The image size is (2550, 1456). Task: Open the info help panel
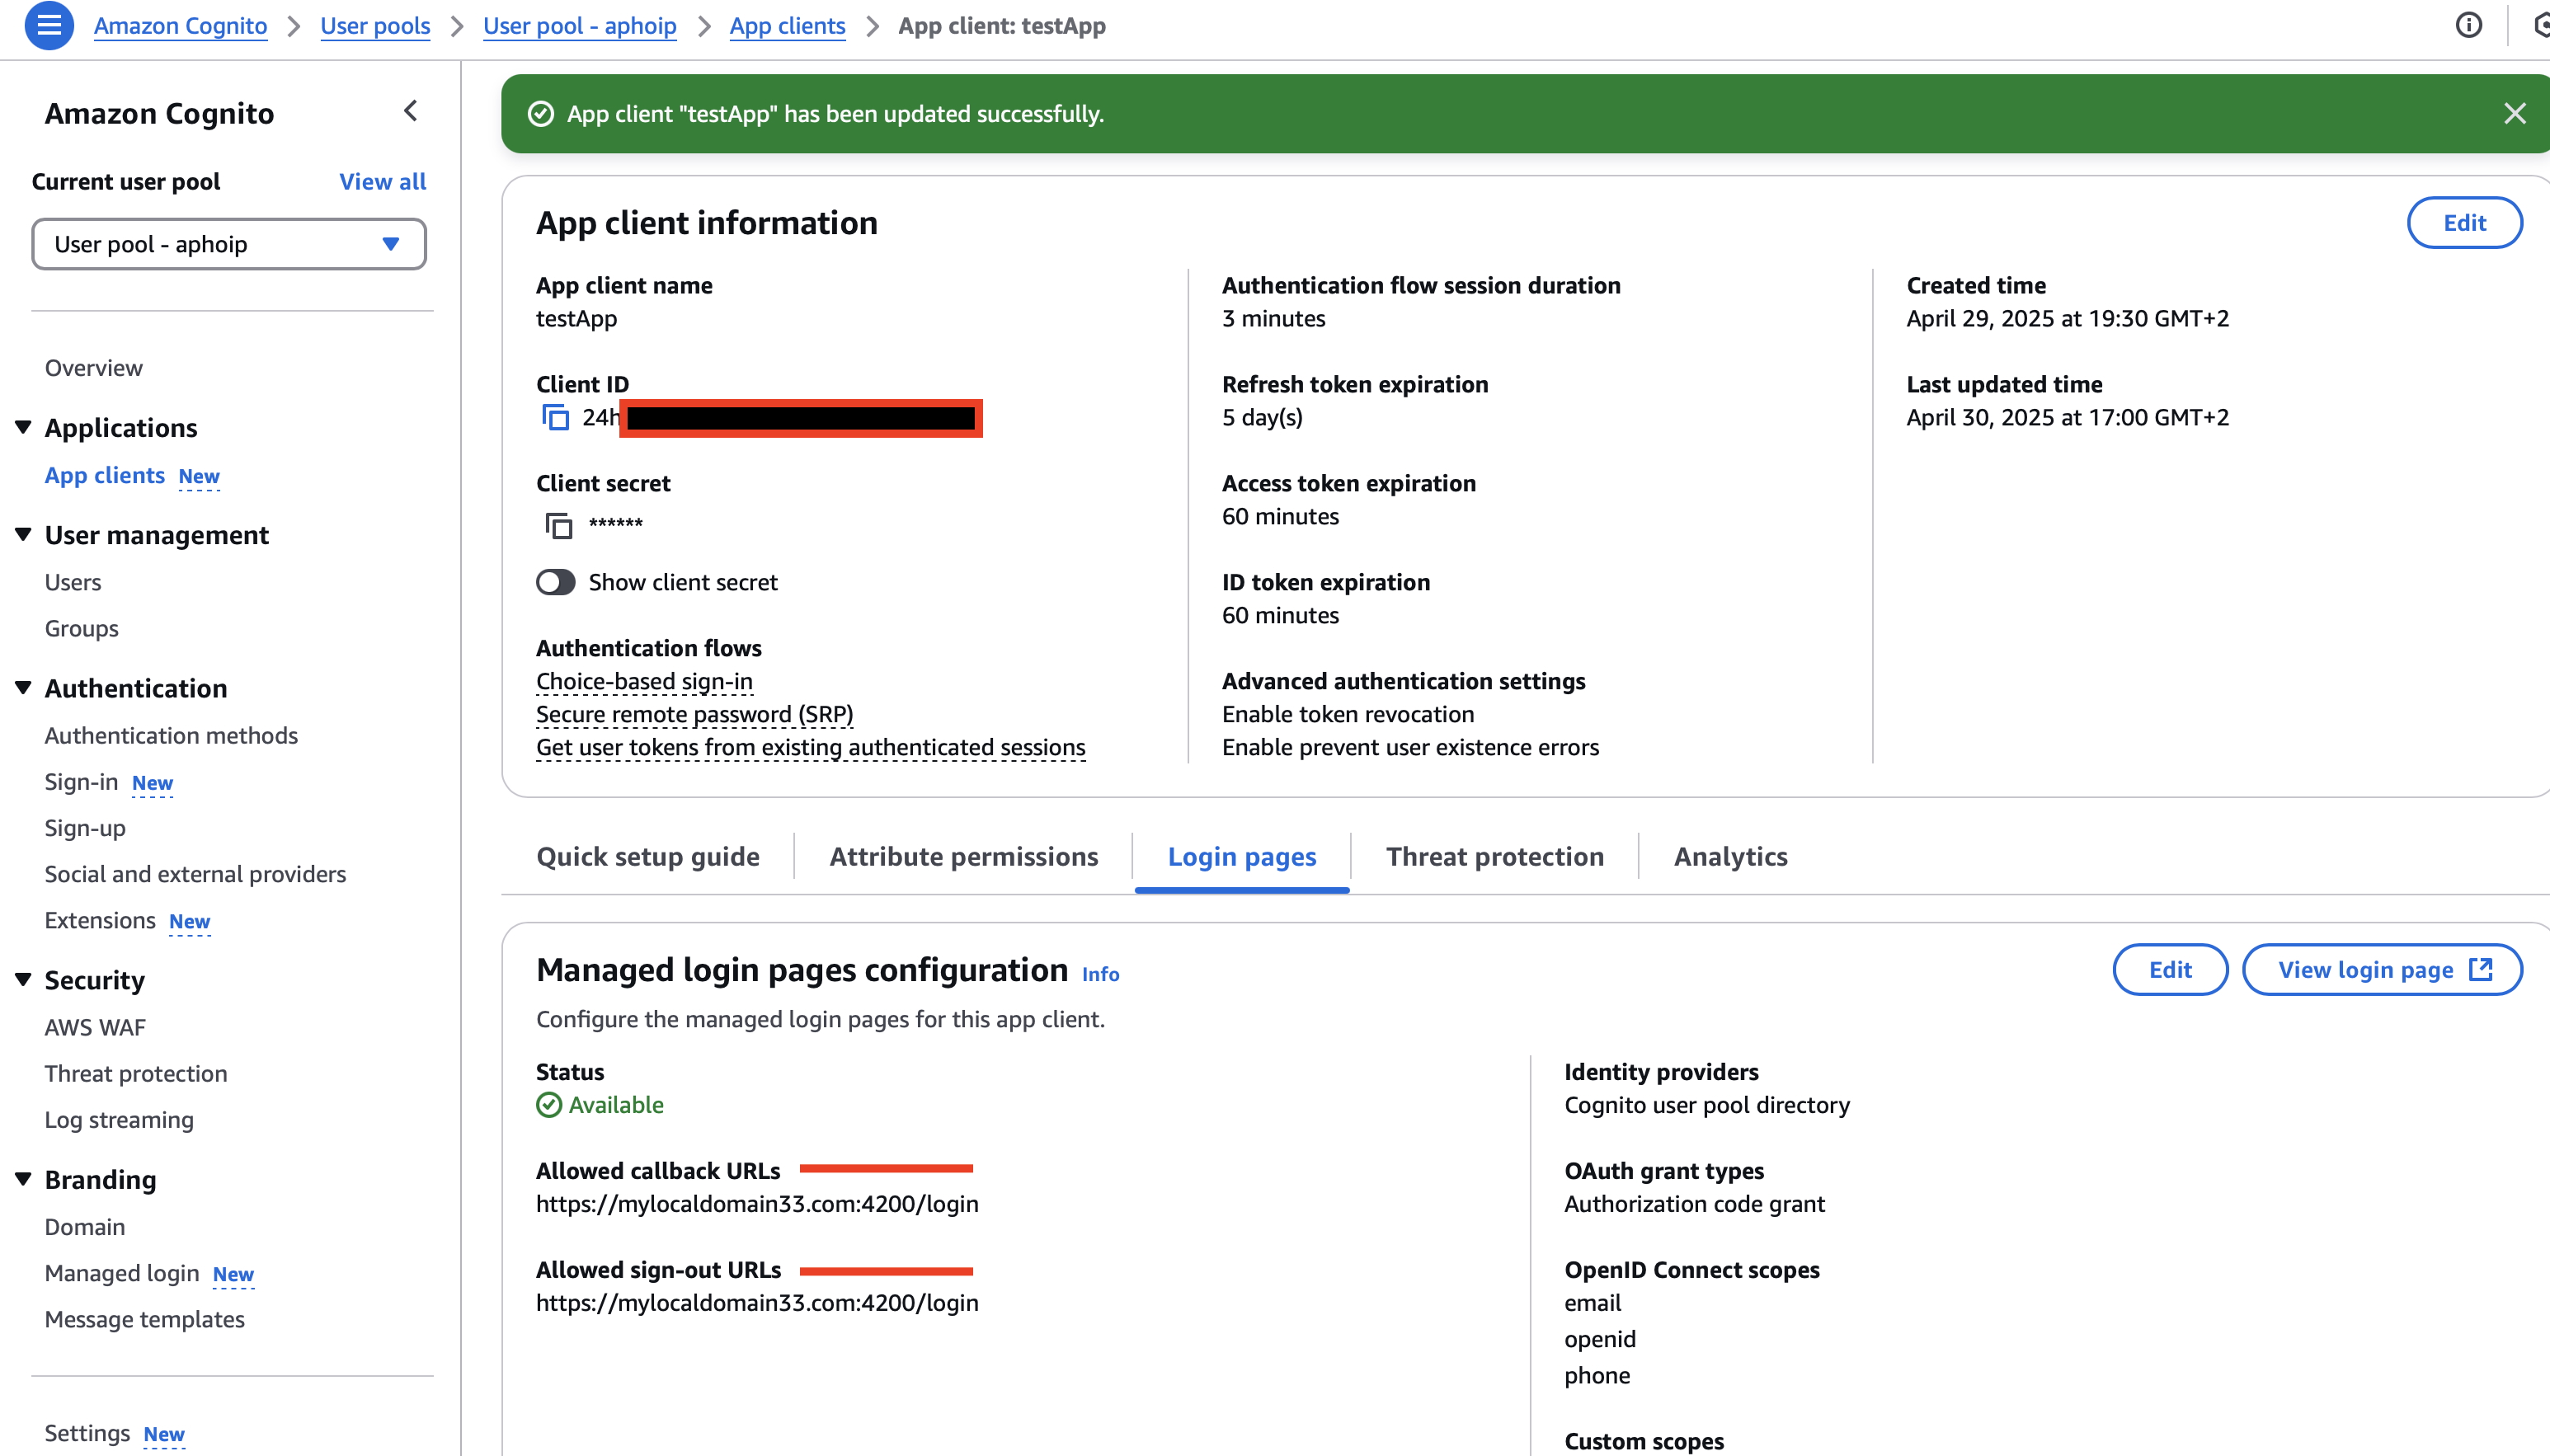click(2469, 25)
